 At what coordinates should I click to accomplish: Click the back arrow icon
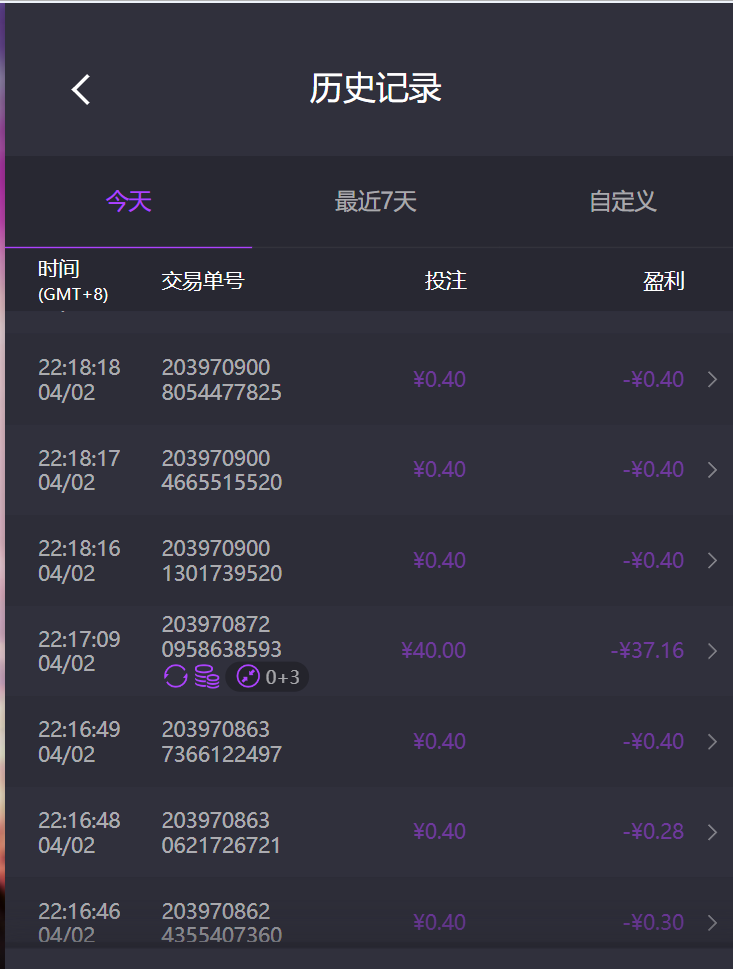(81, 89)
